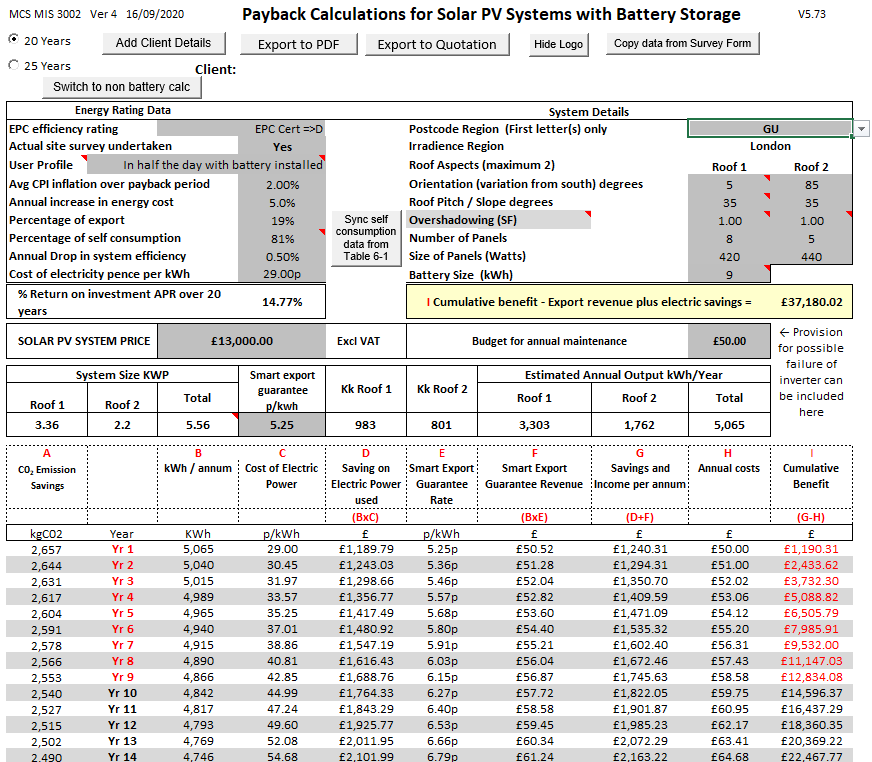Click the Cost of electricity 29.00p cell
Image resolution: width=872 pixels, height=762 pixels.
click(283, 274)
